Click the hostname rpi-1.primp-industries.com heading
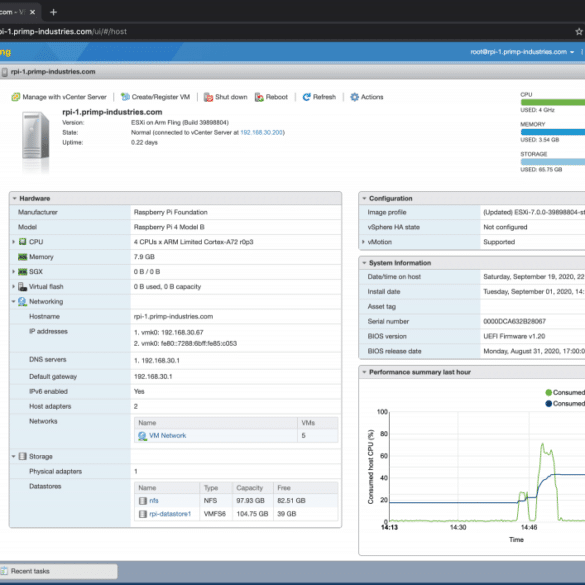 click(112, 112)
